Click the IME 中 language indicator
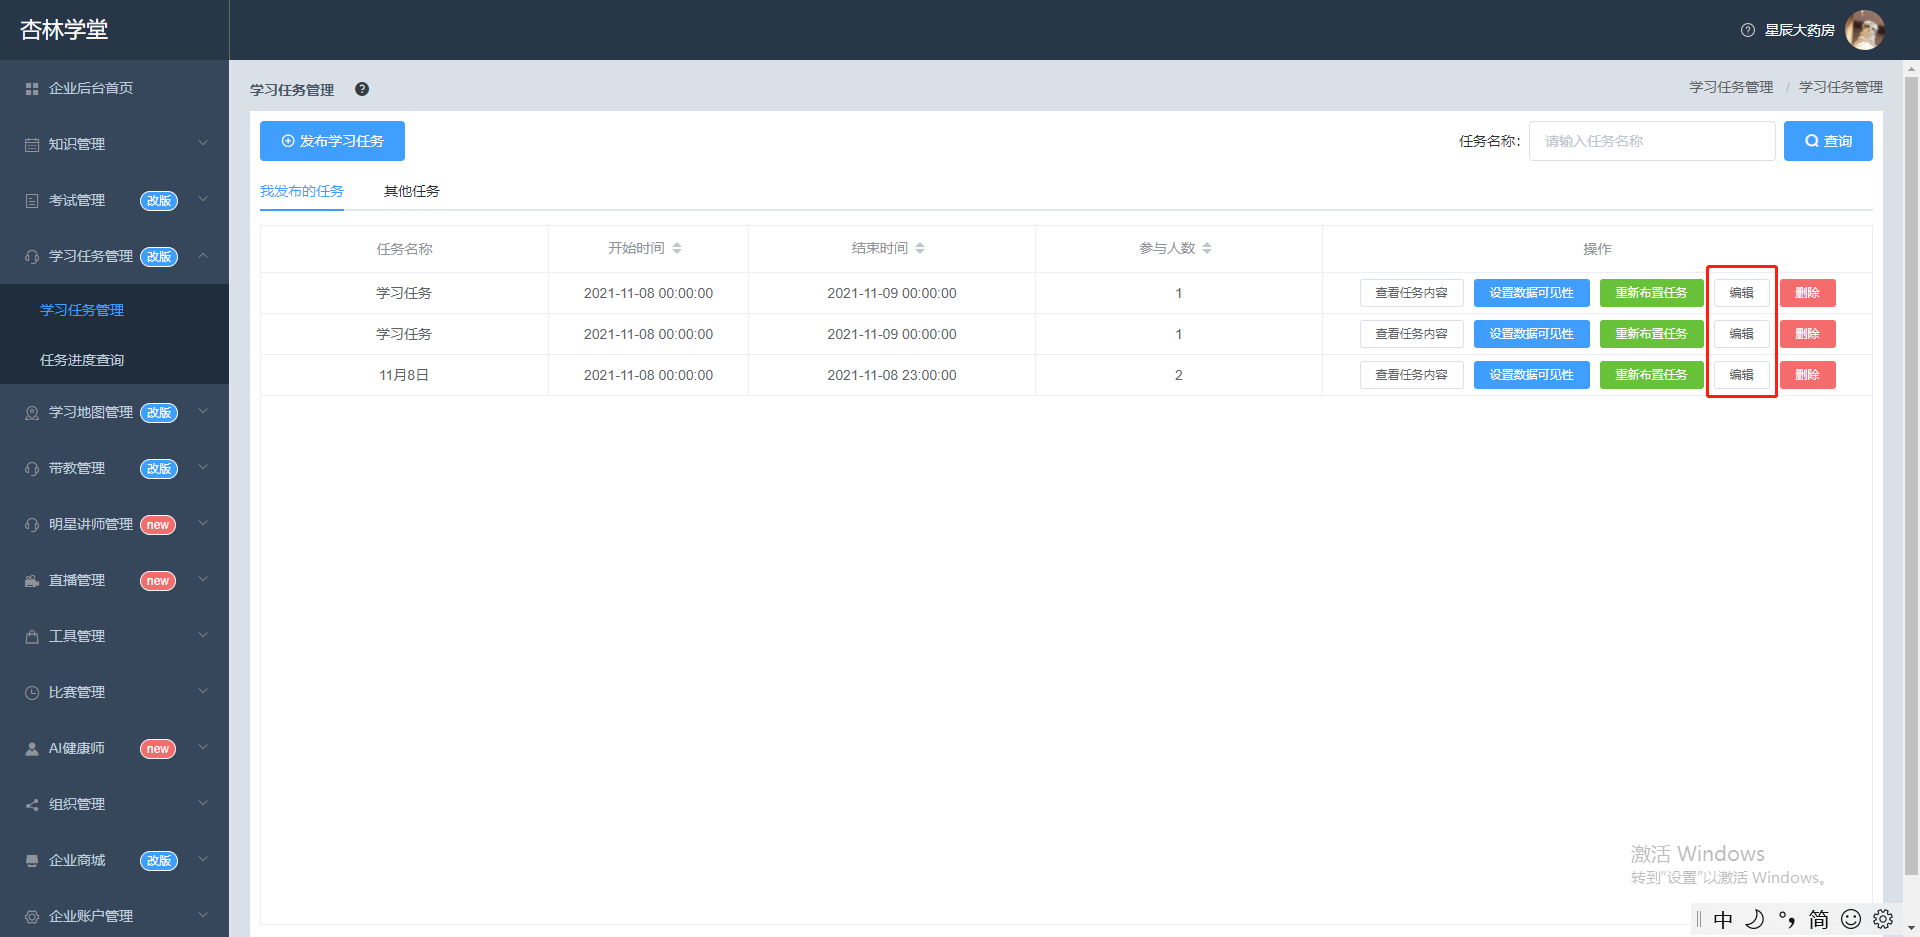The image size is (1920, 937). point(1723,919)
